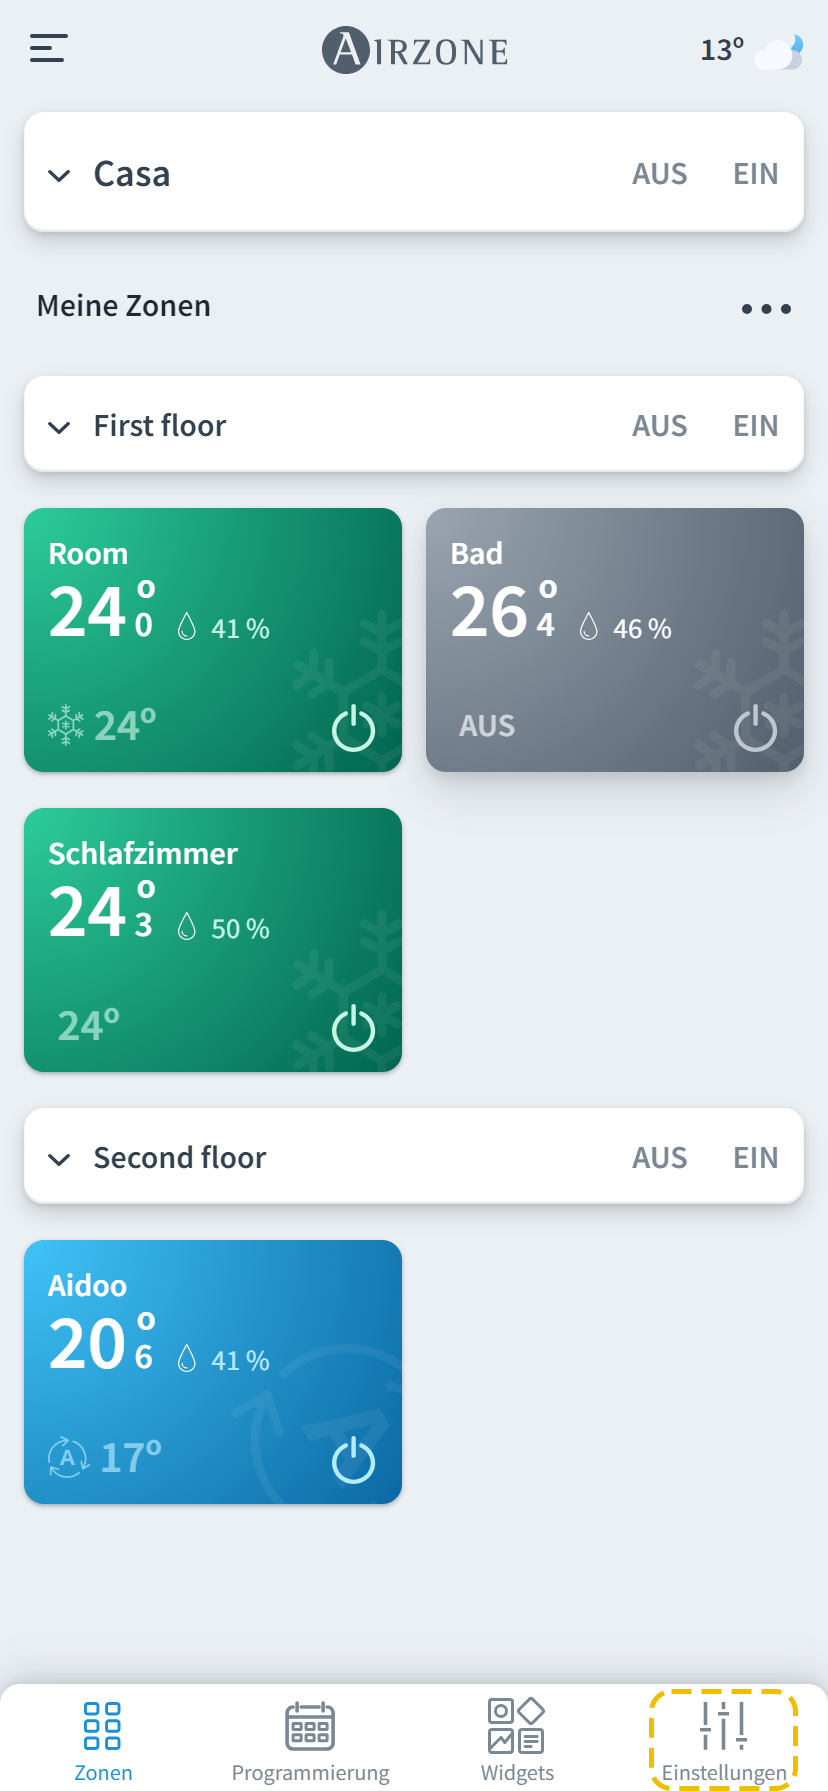828x1791 pixels.
Task: Turn on the Bad zone power
Action: (x=755, y=729)
